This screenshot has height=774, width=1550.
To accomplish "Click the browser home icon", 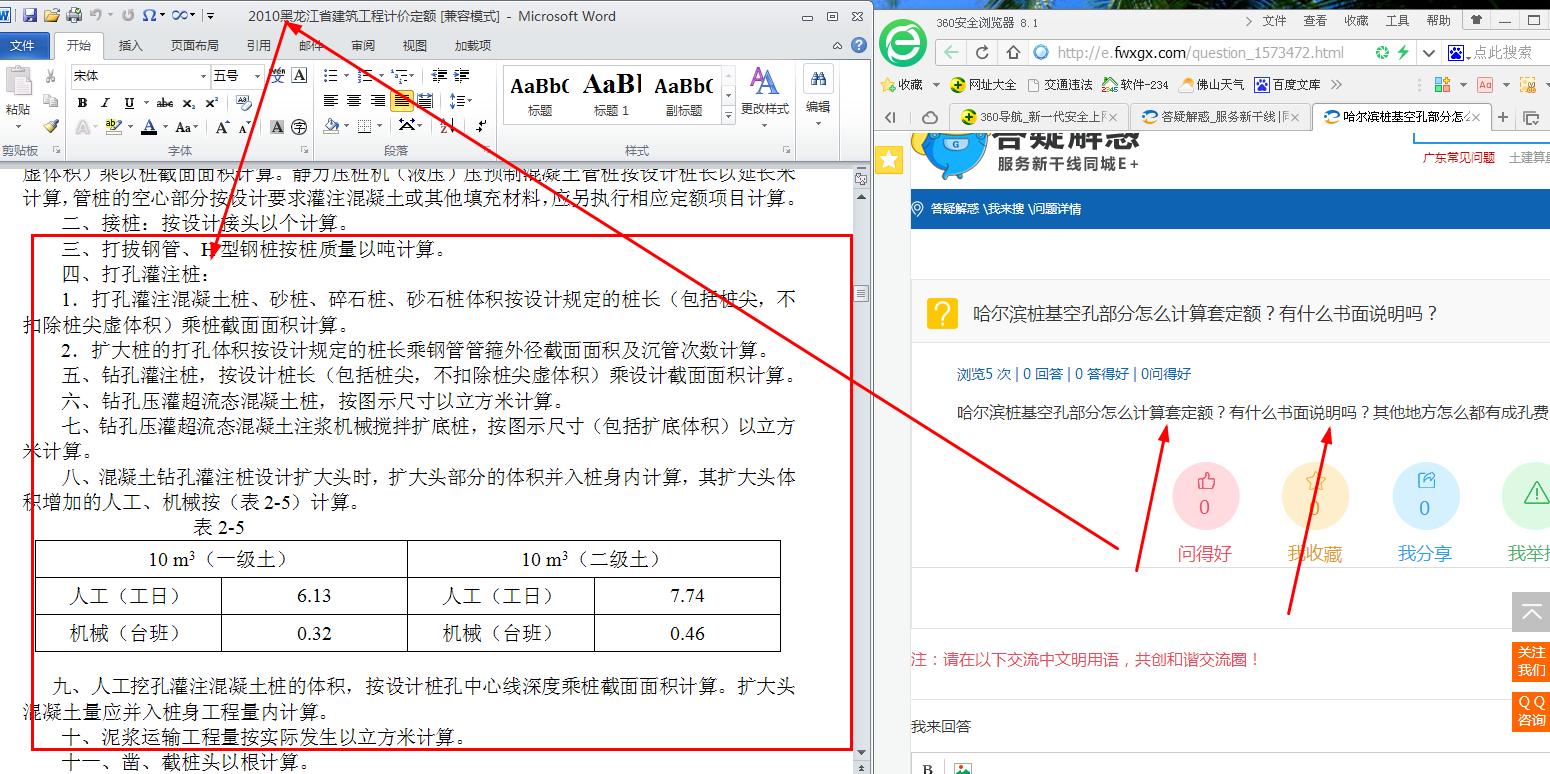I will [1013, 53].
